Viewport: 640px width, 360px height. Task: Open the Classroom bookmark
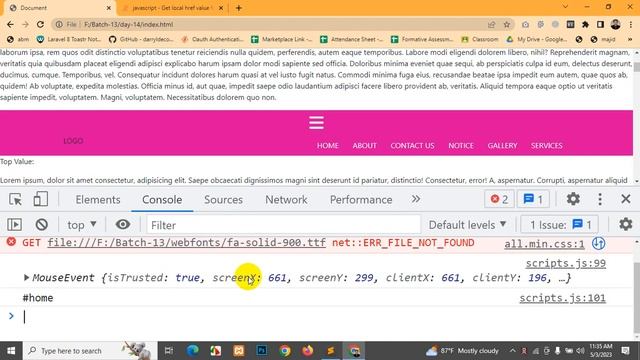click(x=480, y=39)
